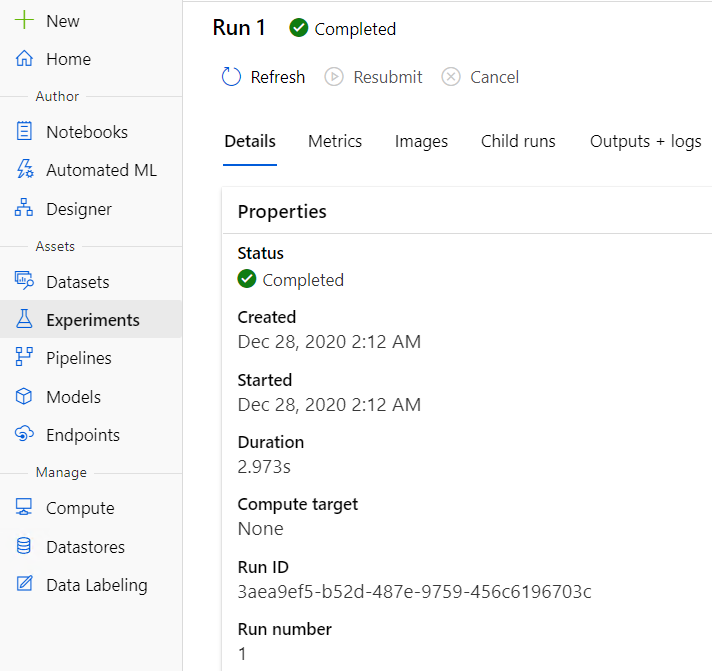Click the Models cube icon

point(24,396)
